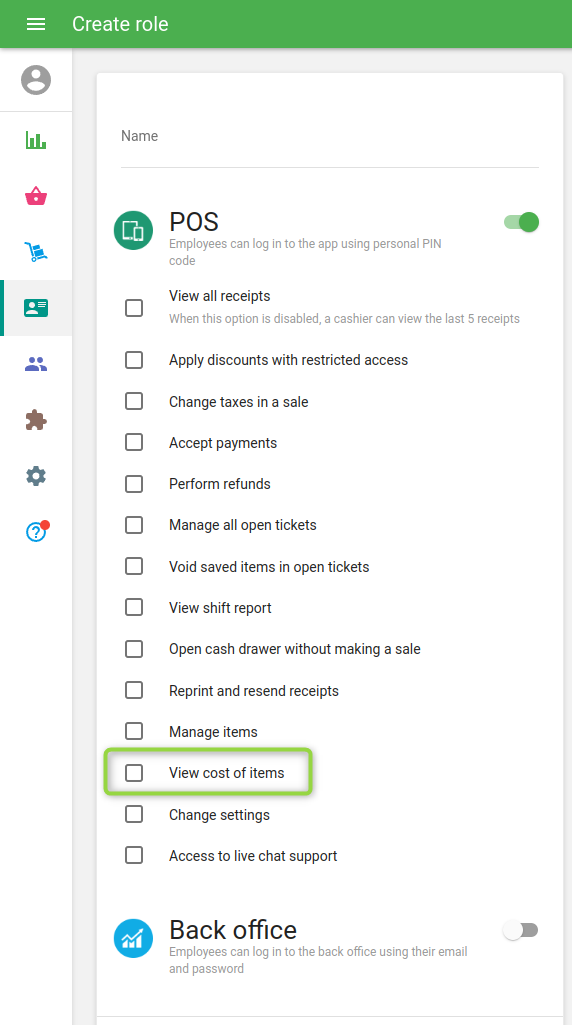The image size is (572, 1025).
Task: Open the Customers people icon
Action: 36,364
